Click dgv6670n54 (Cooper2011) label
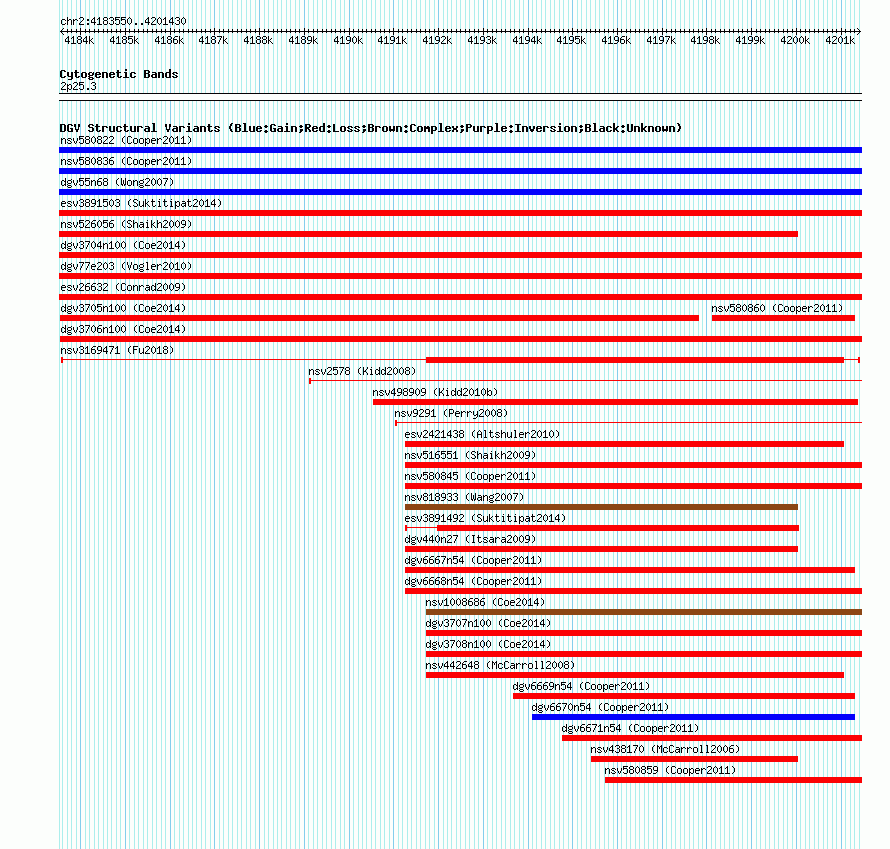This screenshot has height=849, width=890. pos(600,707)
